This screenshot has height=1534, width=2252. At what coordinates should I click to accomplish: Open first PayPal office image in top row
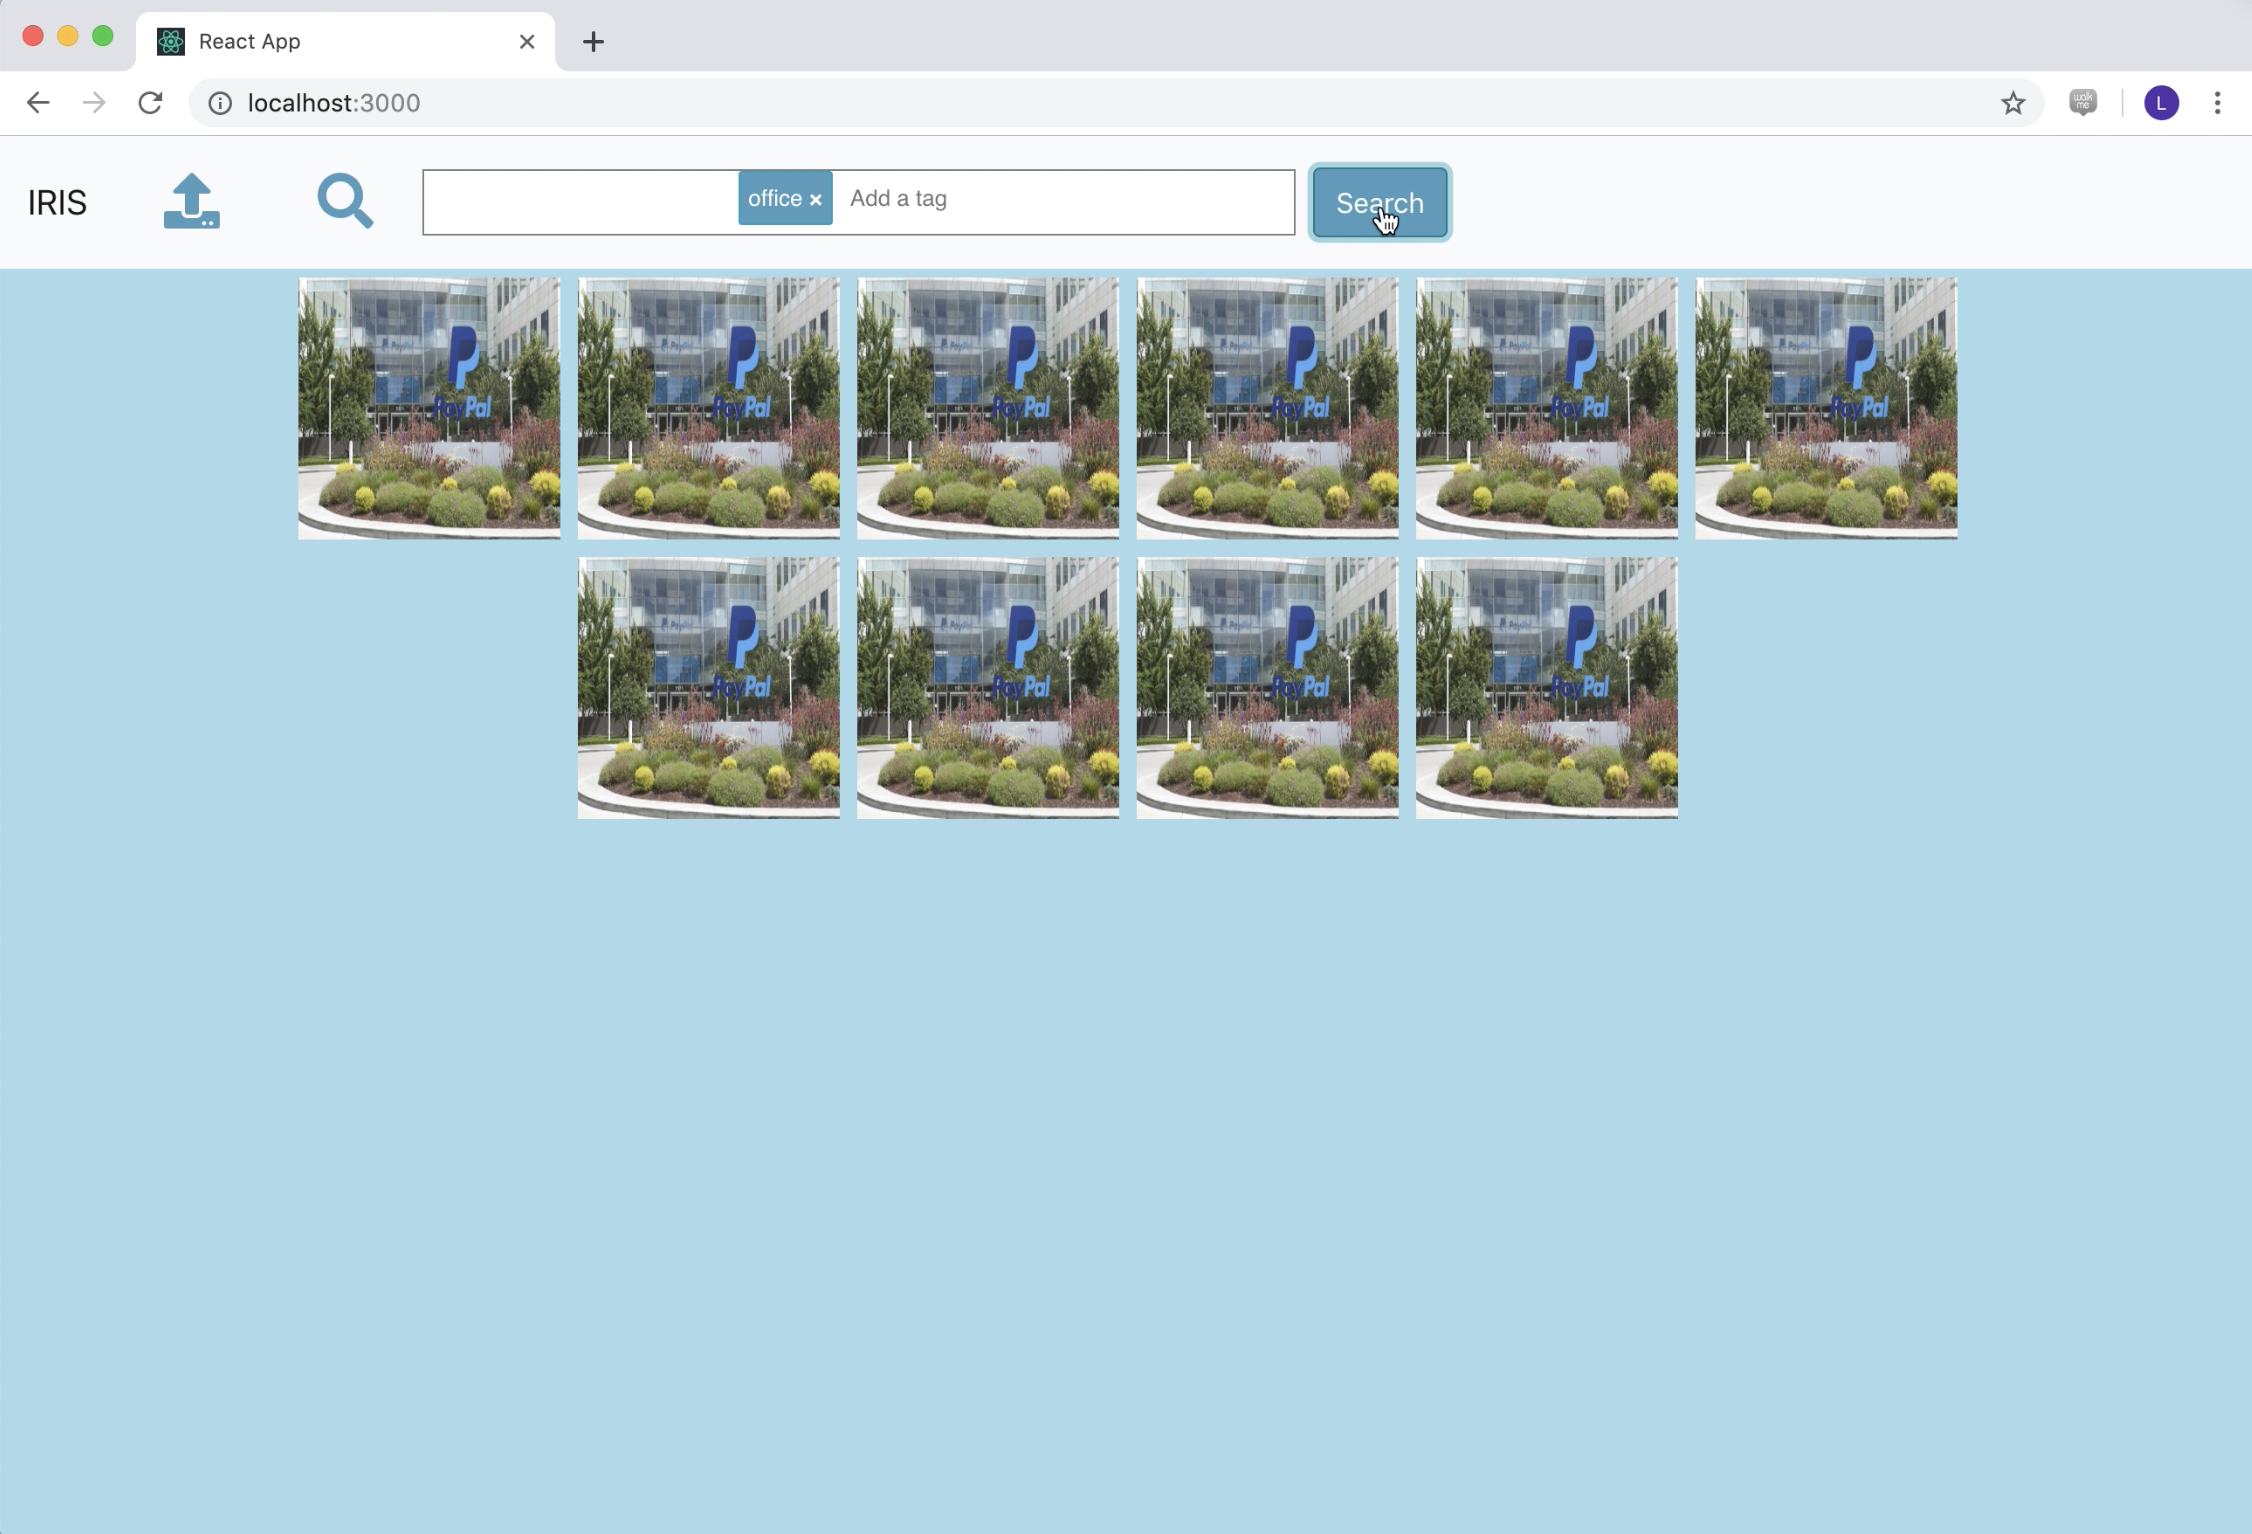tap(429, 408)
